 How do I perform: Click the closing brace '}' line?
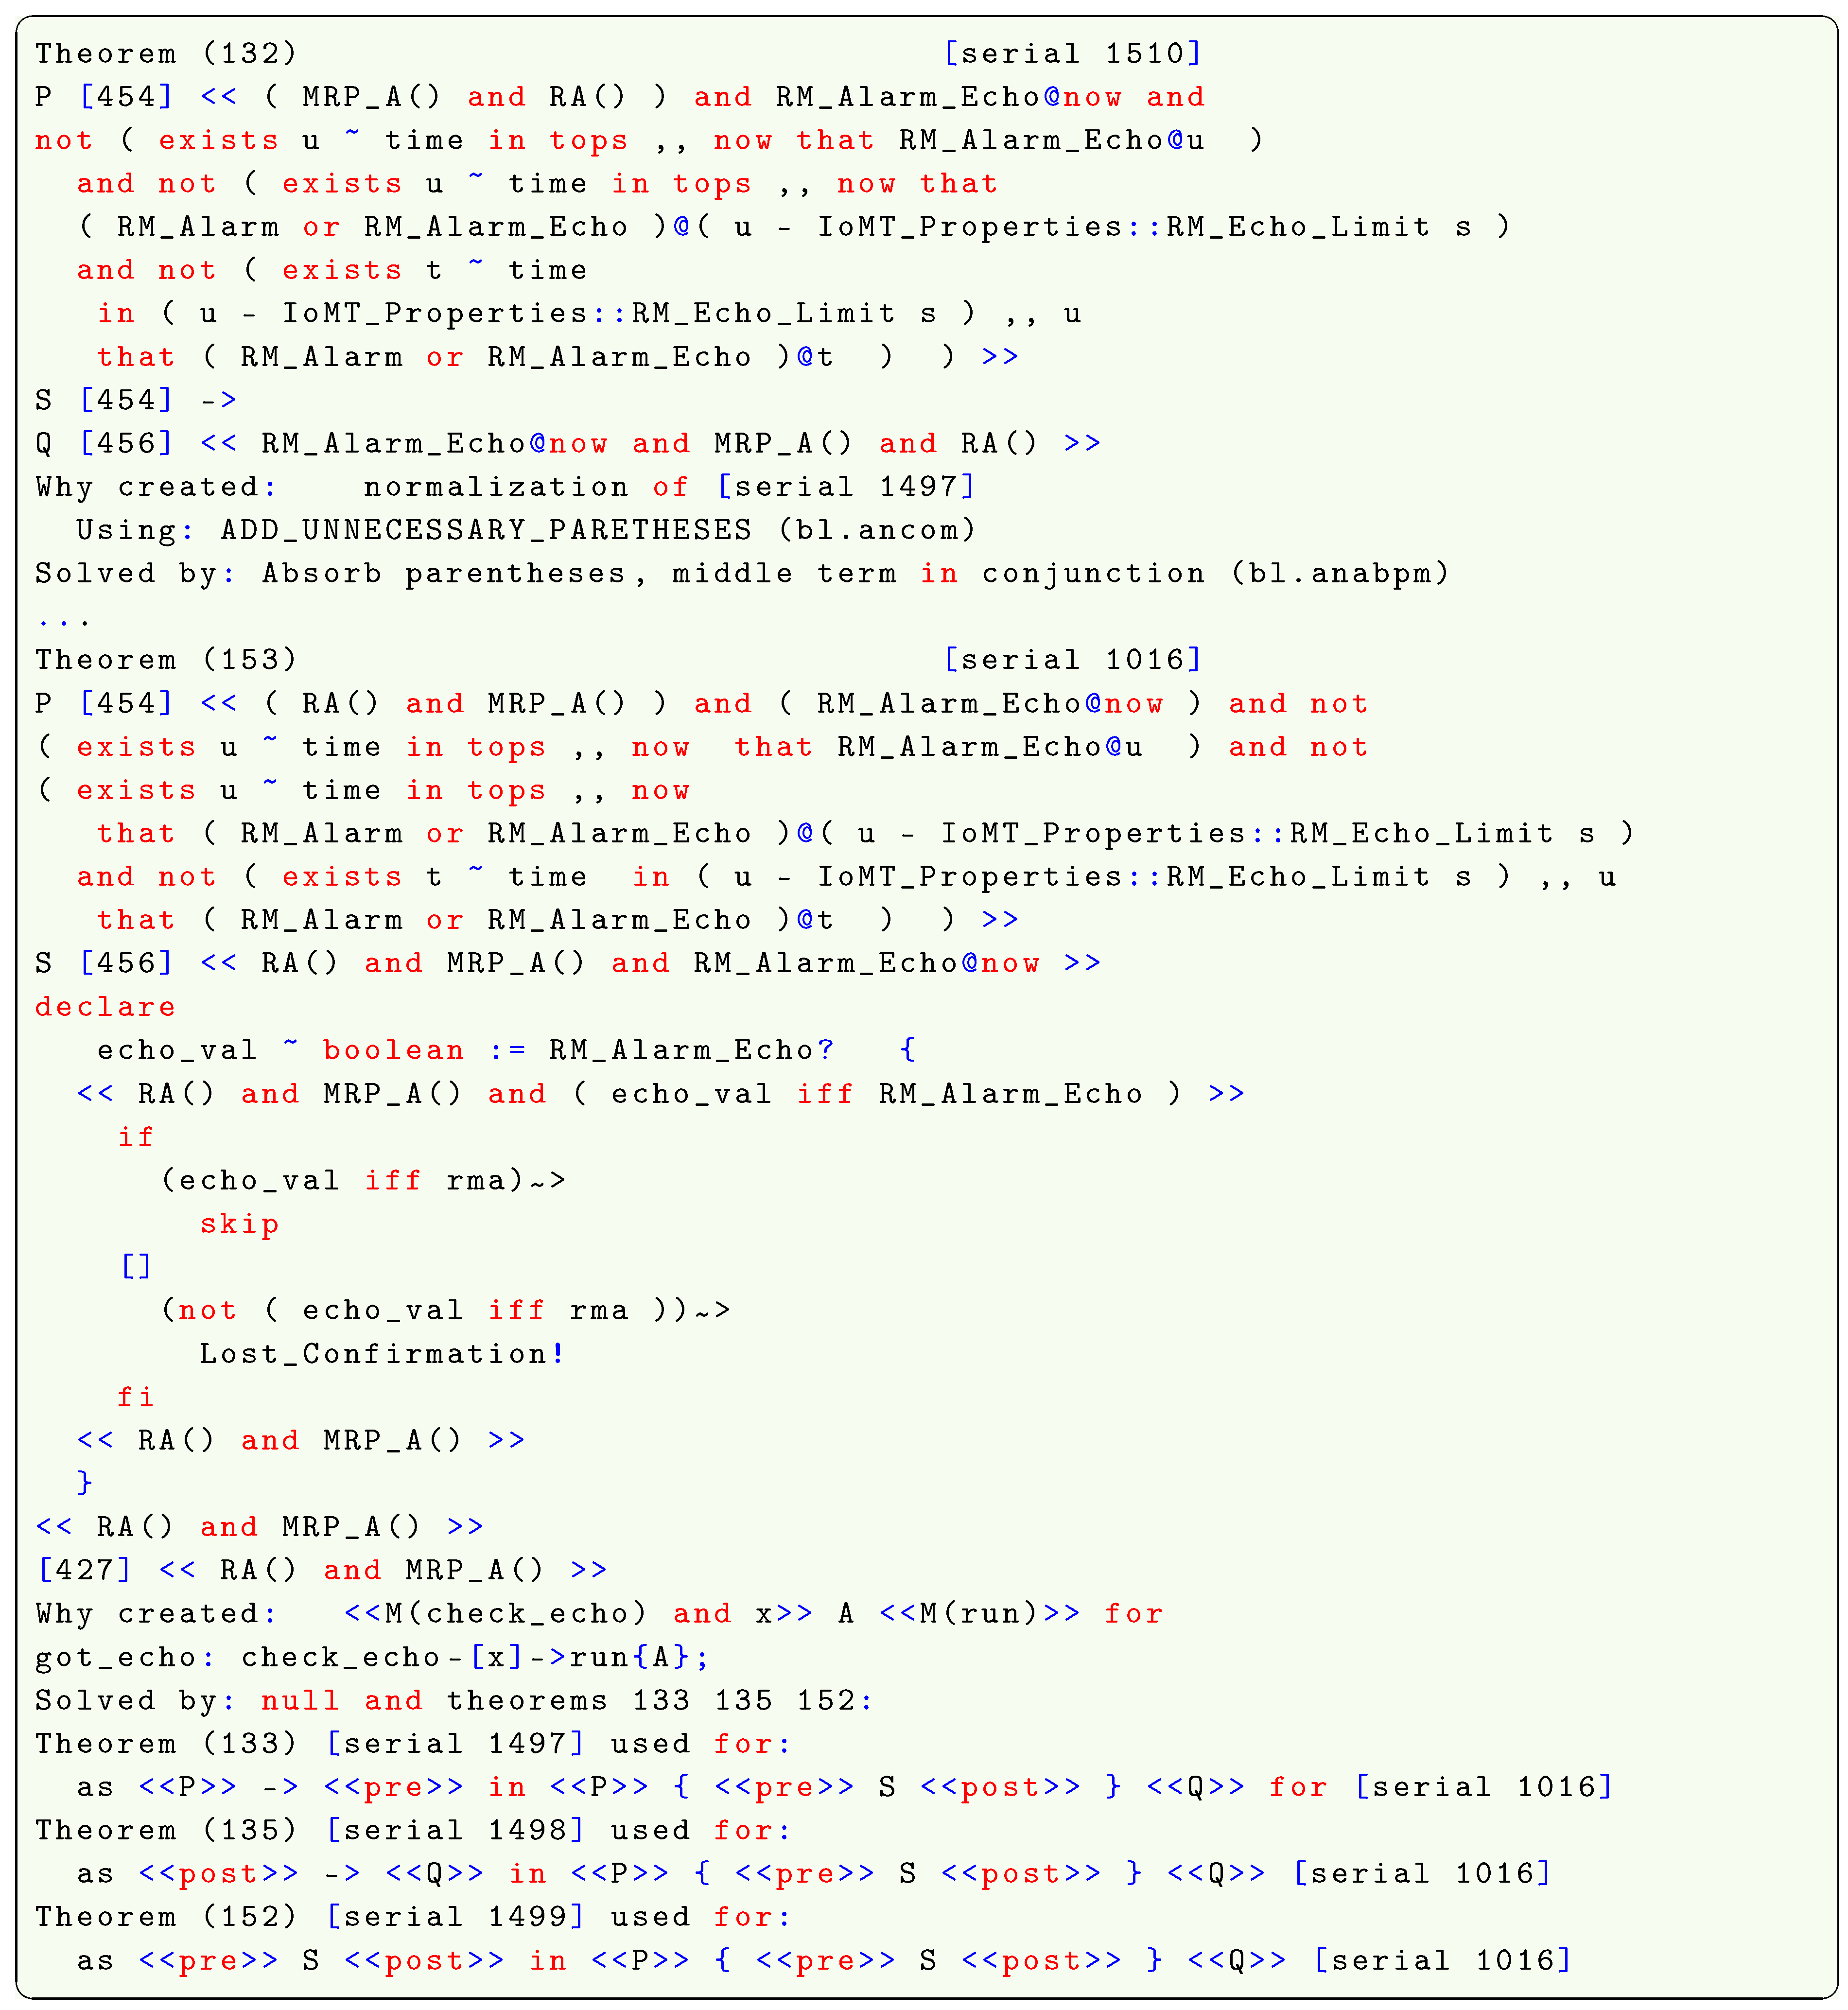85,1483
